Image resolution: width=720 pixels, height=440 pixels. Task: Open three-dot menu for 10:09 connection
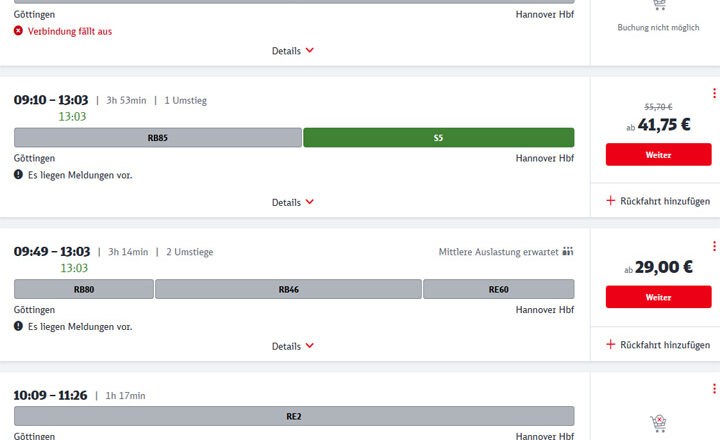(714, 389)
